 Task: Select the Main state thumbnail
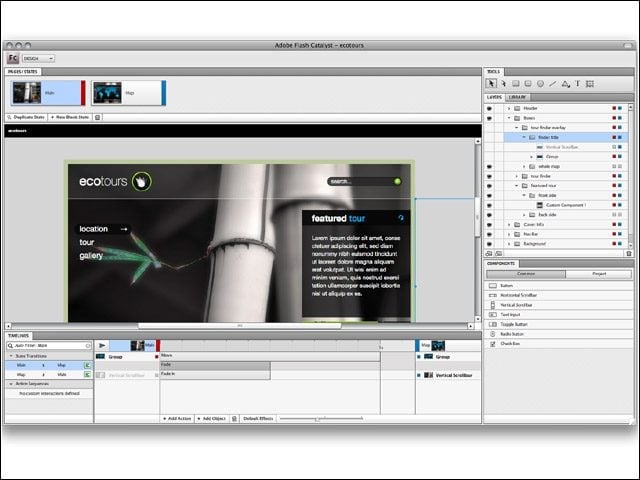[48, 93]
